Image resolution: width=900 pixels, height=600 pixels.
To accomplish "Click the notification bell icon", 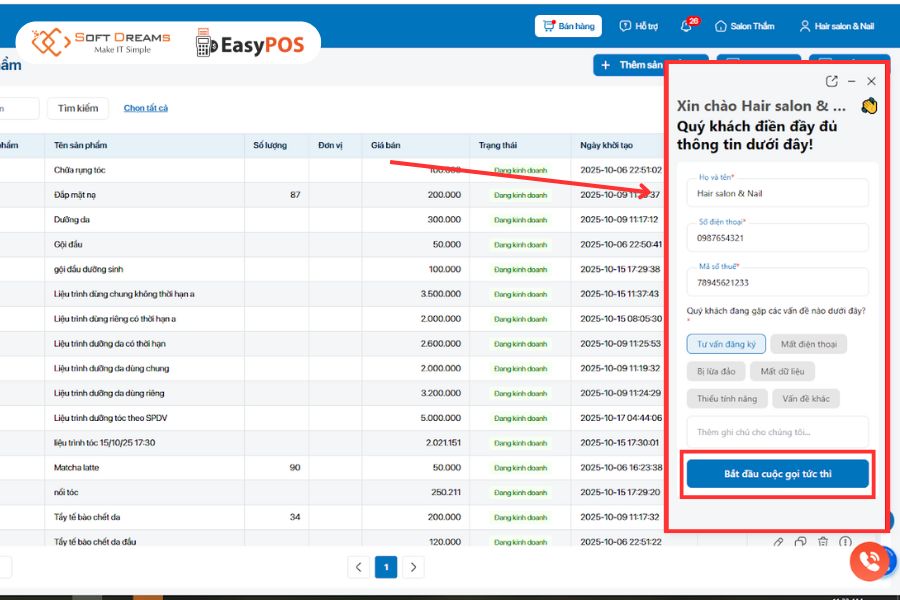I will click(x=687, y=26).
